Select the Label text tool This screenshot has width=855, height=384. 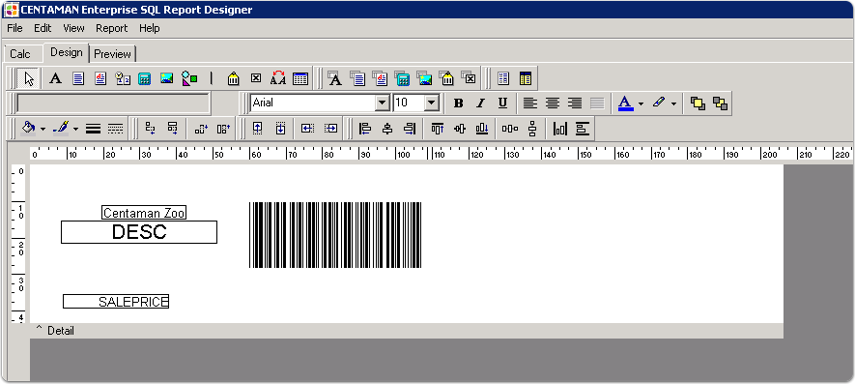55,79
